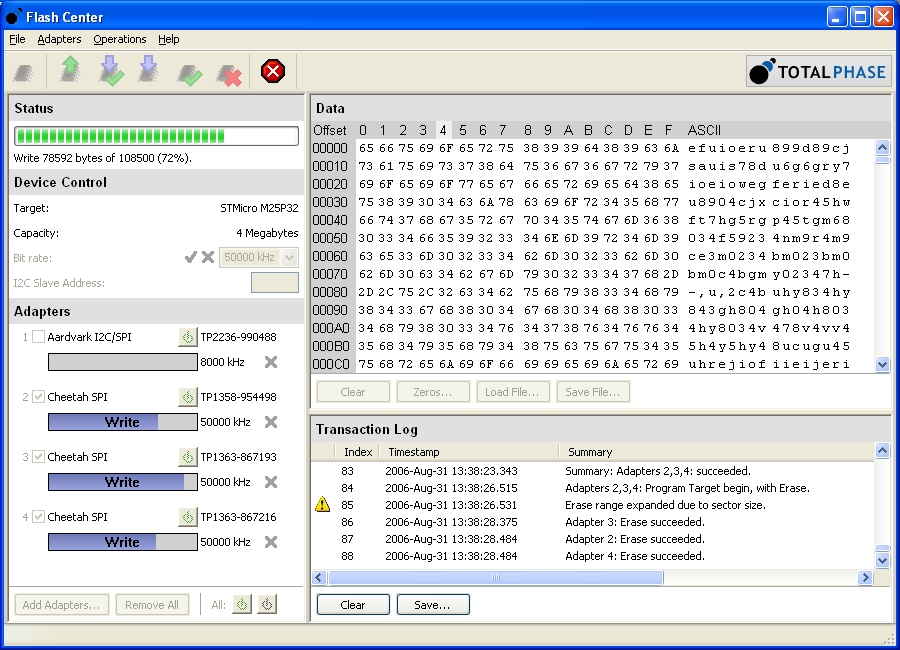Screen dimensions: 900x650
Task: Click the read-from-device green up-arrow chip icon
Action: pos(70,72)
